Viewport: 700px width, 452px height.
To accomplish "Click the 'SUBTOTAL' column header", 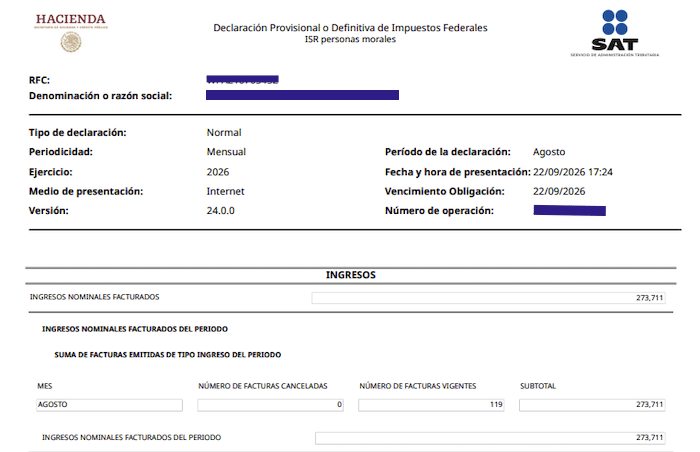I will (538, 386).
